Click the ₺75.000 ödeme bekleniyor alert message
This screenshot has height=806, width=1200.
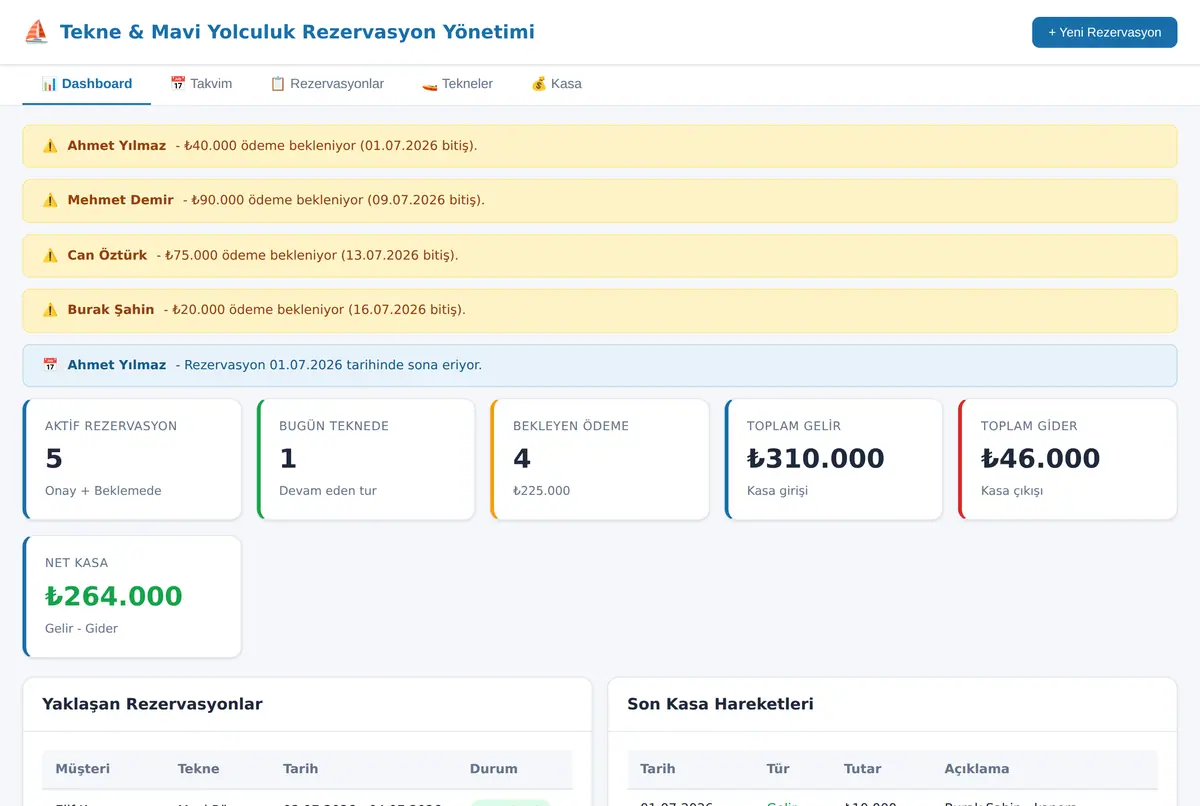(307, 255)
